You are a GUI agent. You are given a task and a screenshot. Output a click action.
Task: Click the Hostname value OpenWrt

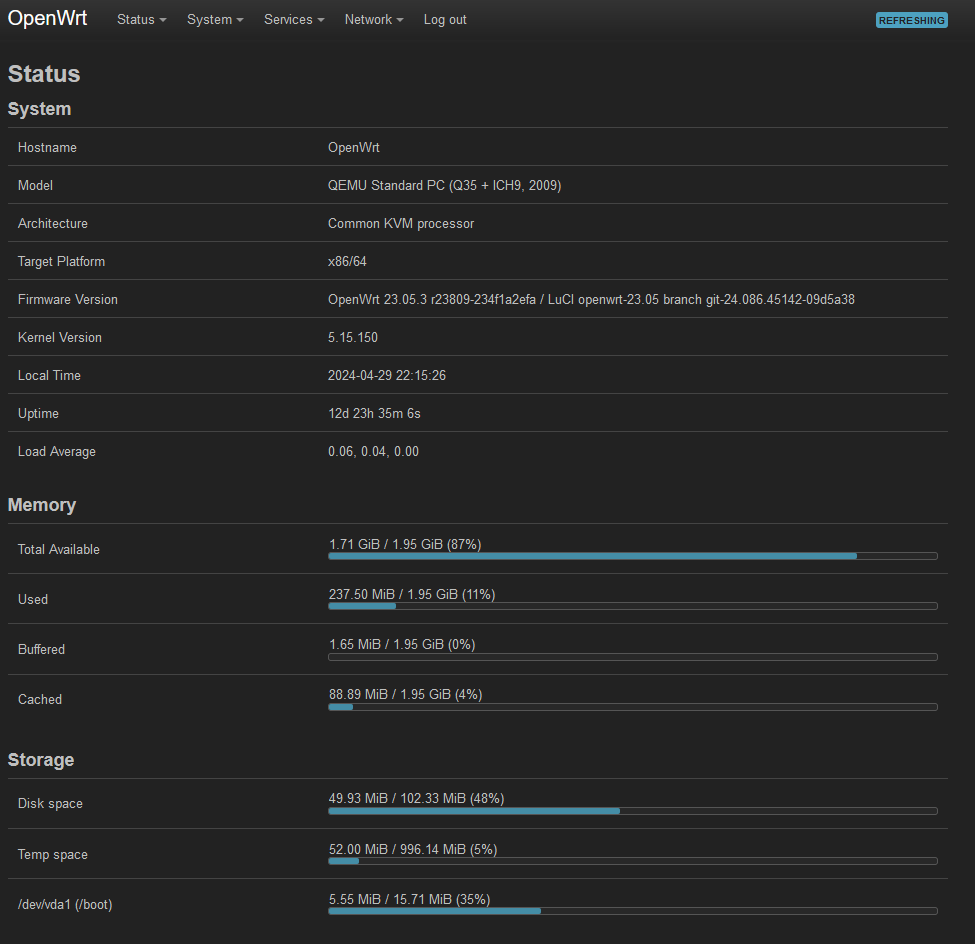[x=352, y=147]
